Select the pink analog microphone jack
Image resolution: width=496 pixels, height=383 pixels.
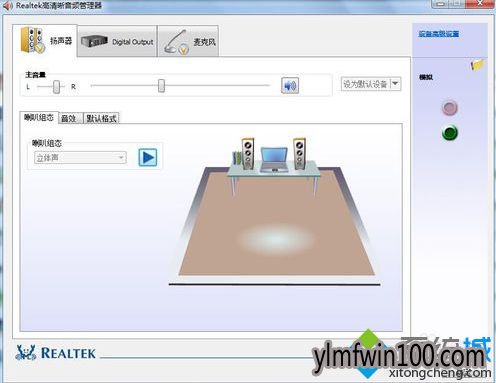pos(449,108)
